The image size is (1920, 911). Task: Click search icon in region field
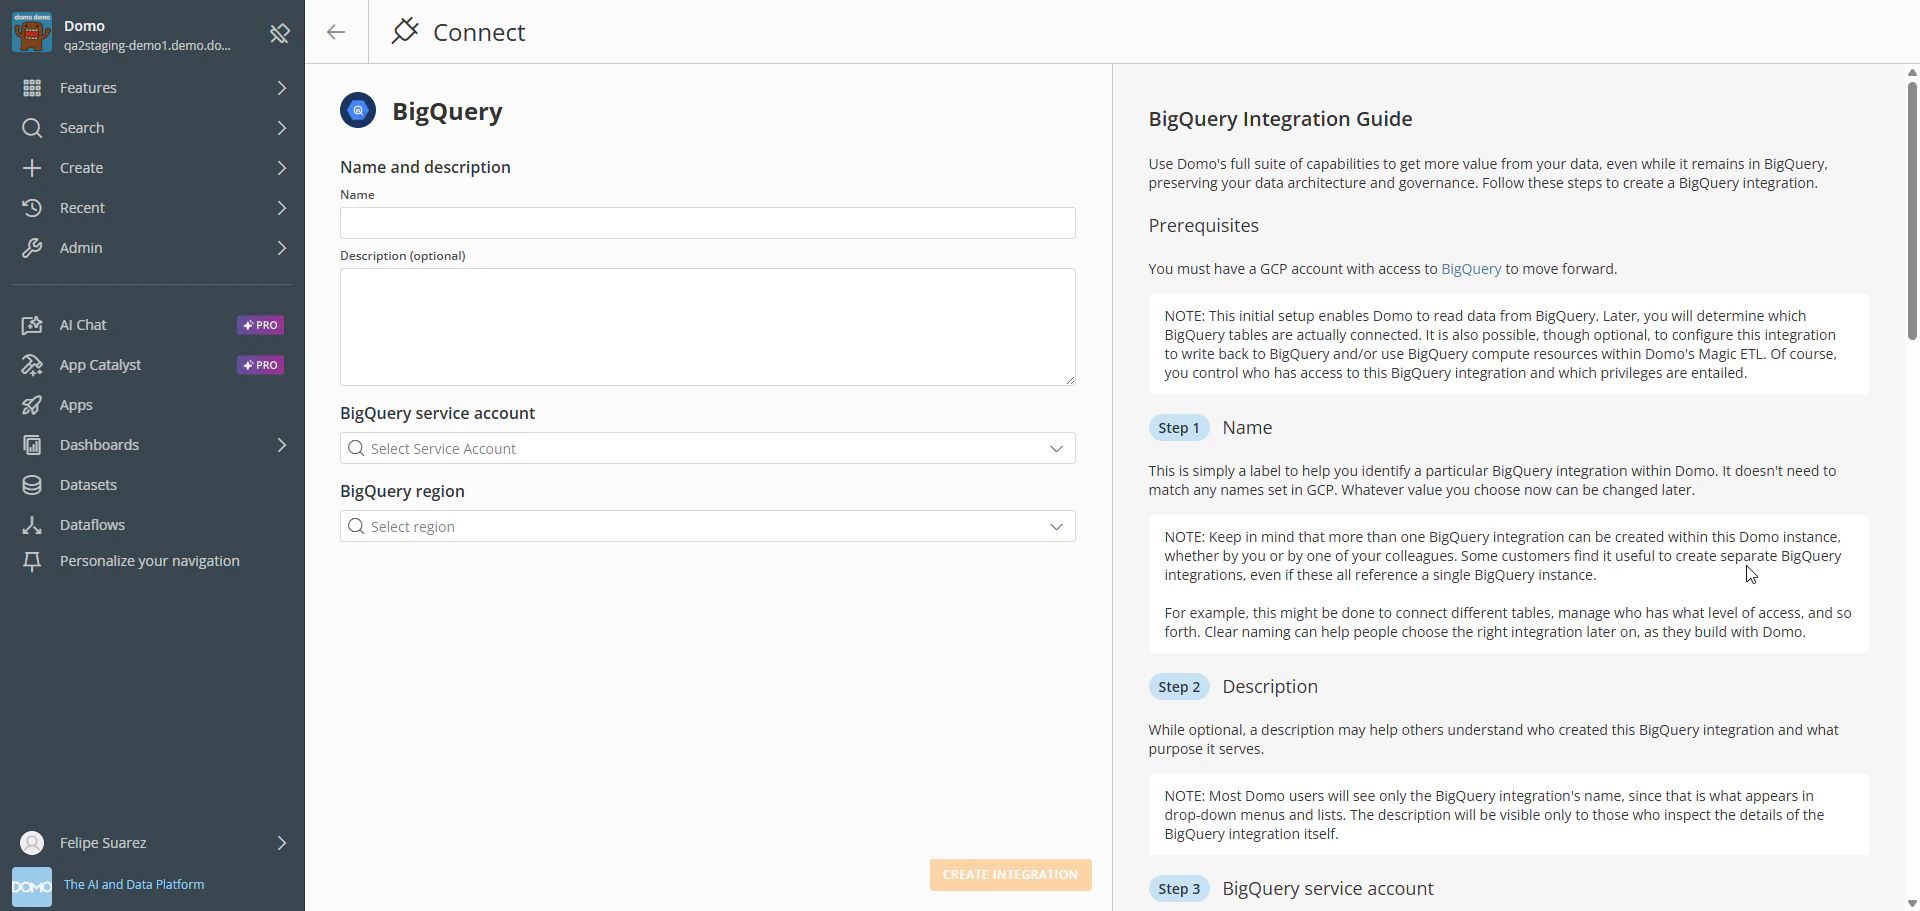tap(356, 526)
